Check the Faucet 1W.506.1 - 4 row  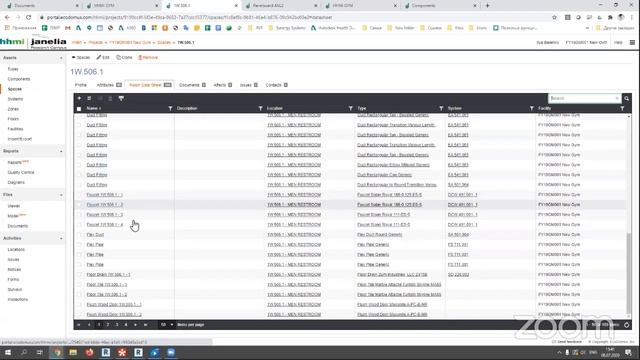point(79,224)
